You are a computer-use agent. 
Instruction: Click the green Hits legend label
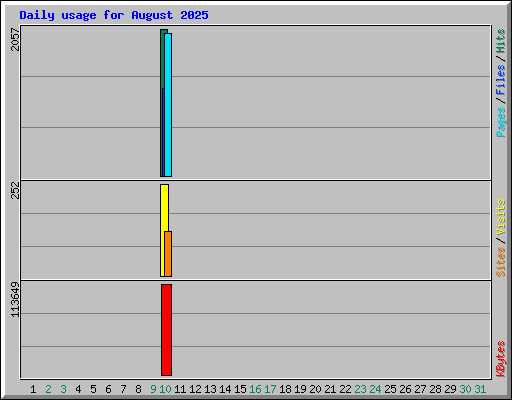[x=501, y=41]
